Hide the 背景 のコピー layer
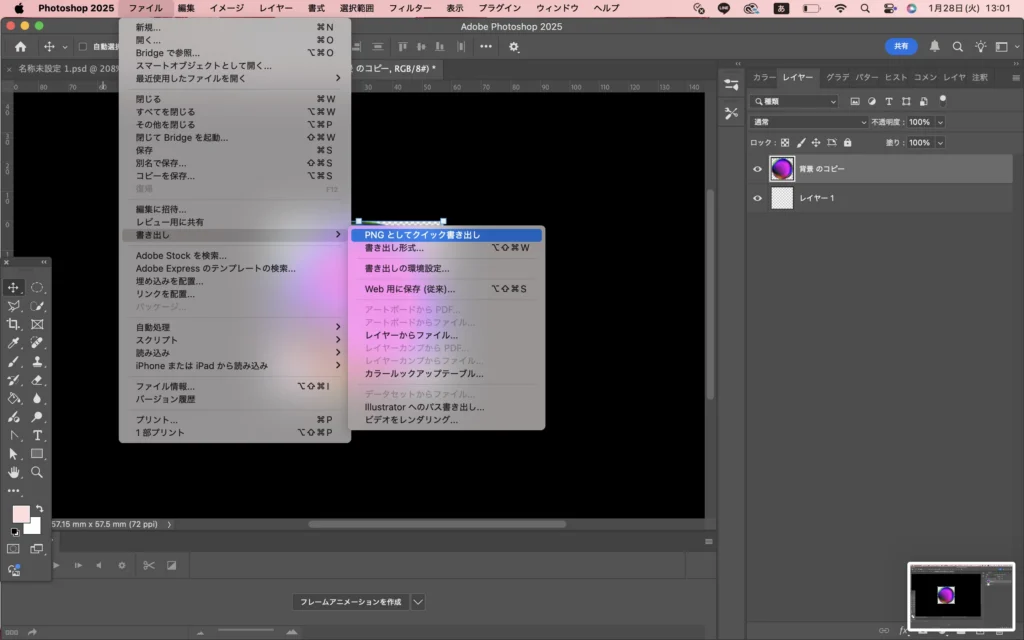 tap(757, 169)
